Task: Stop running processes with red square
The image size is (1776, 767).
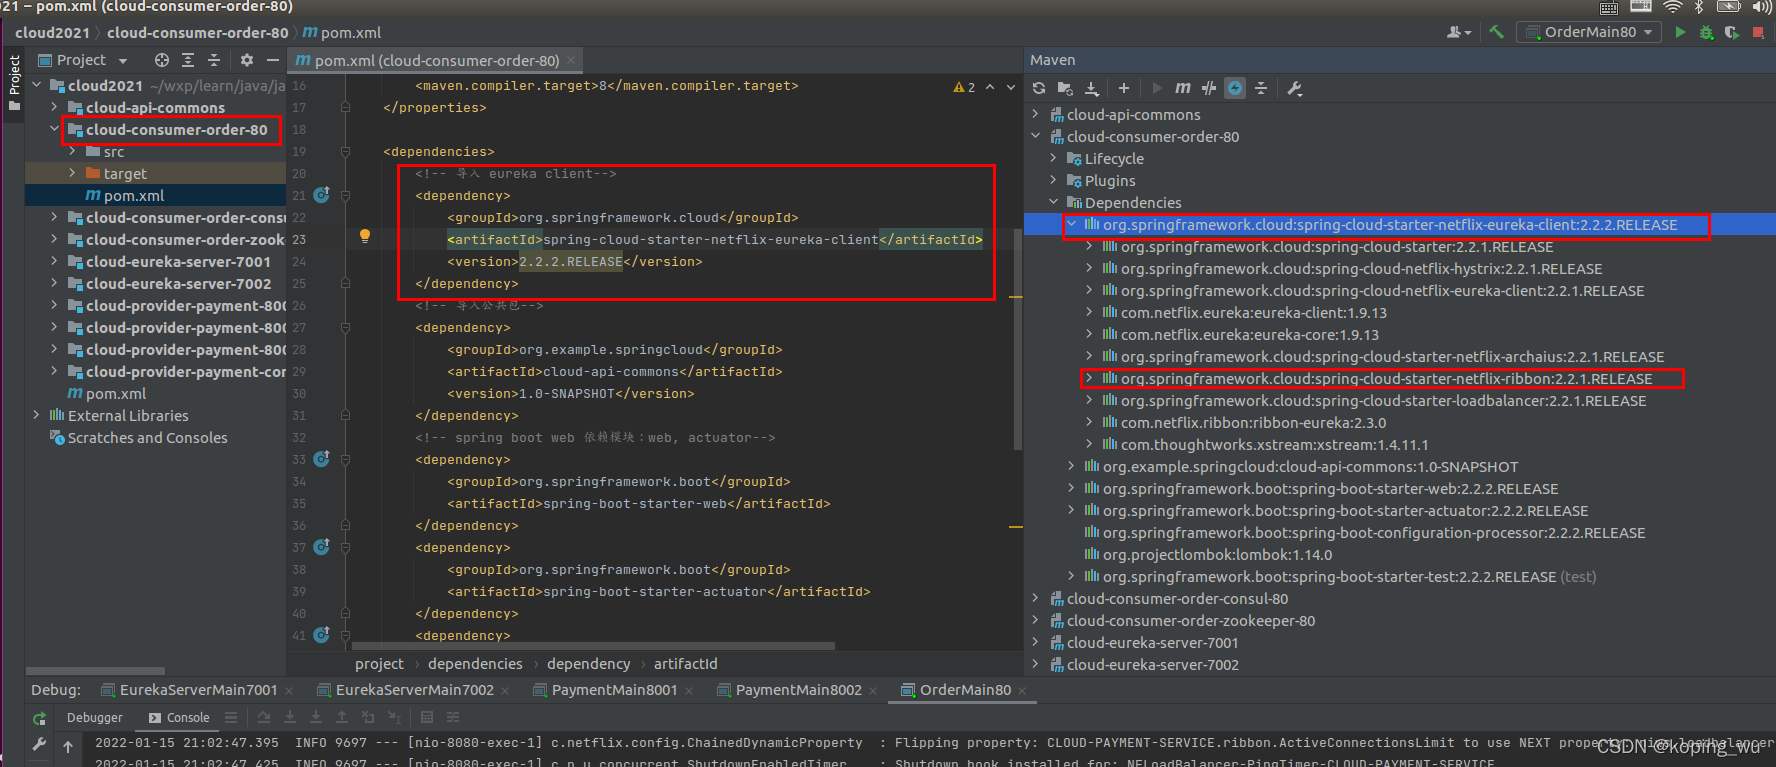Action: coord(1758,32)
